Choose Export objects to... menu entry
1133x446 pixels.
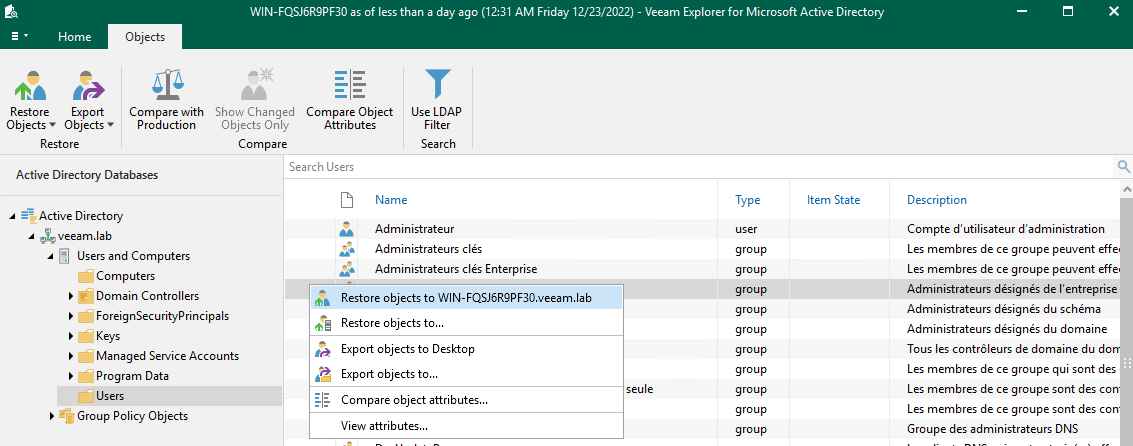(466, 374)
